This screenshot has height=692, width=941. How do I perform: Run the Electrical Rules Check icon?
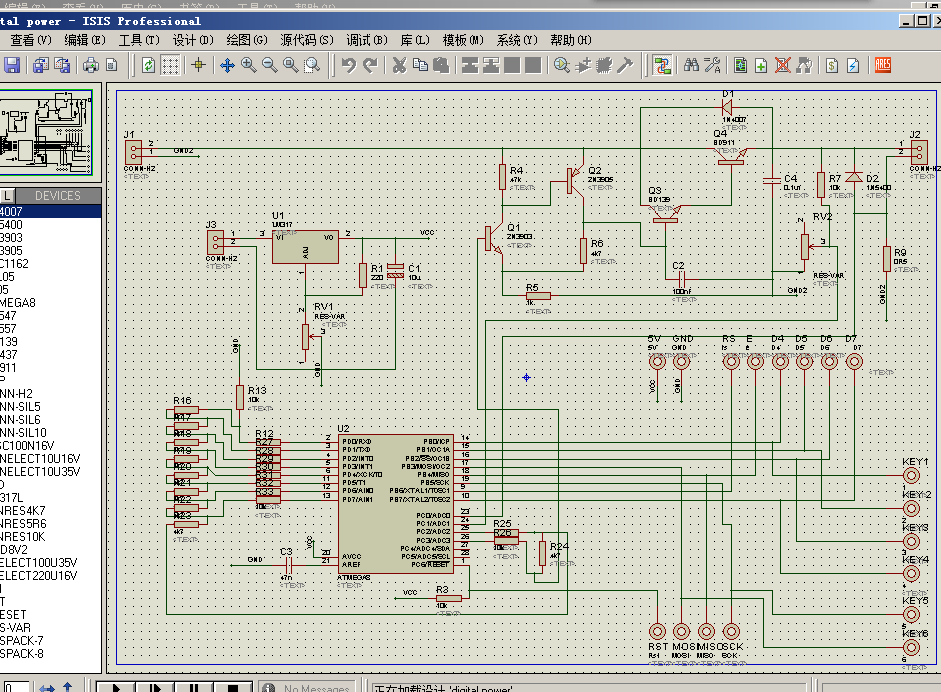853,65
